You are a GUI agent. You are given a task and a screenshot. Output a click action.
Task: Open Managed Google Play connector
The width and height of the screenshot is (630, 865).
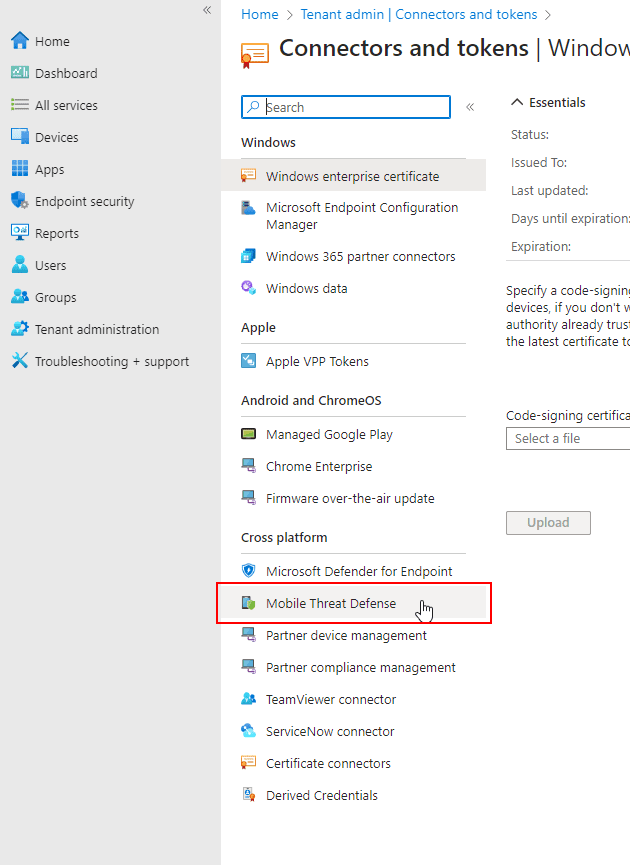point(328,434)
